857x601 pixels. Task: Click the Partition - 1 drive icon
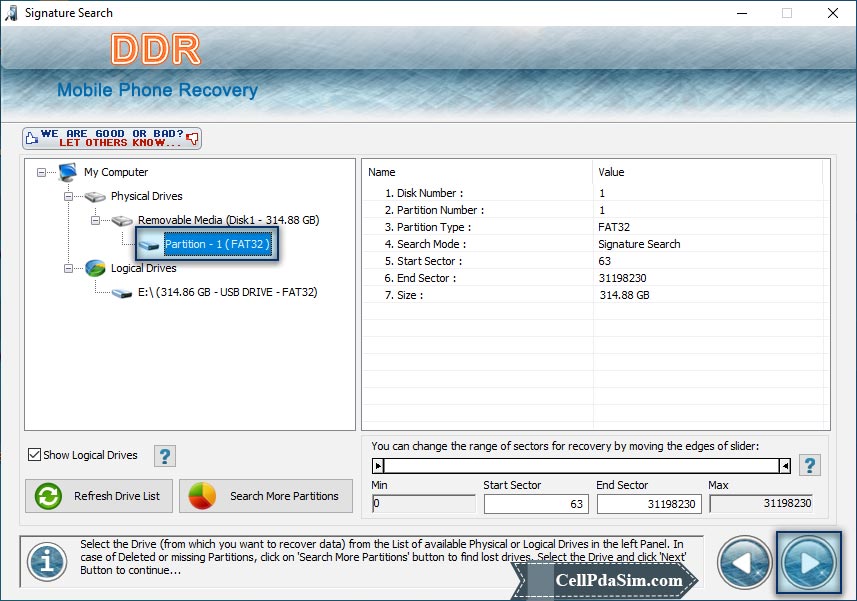click(x=149, y=245)
